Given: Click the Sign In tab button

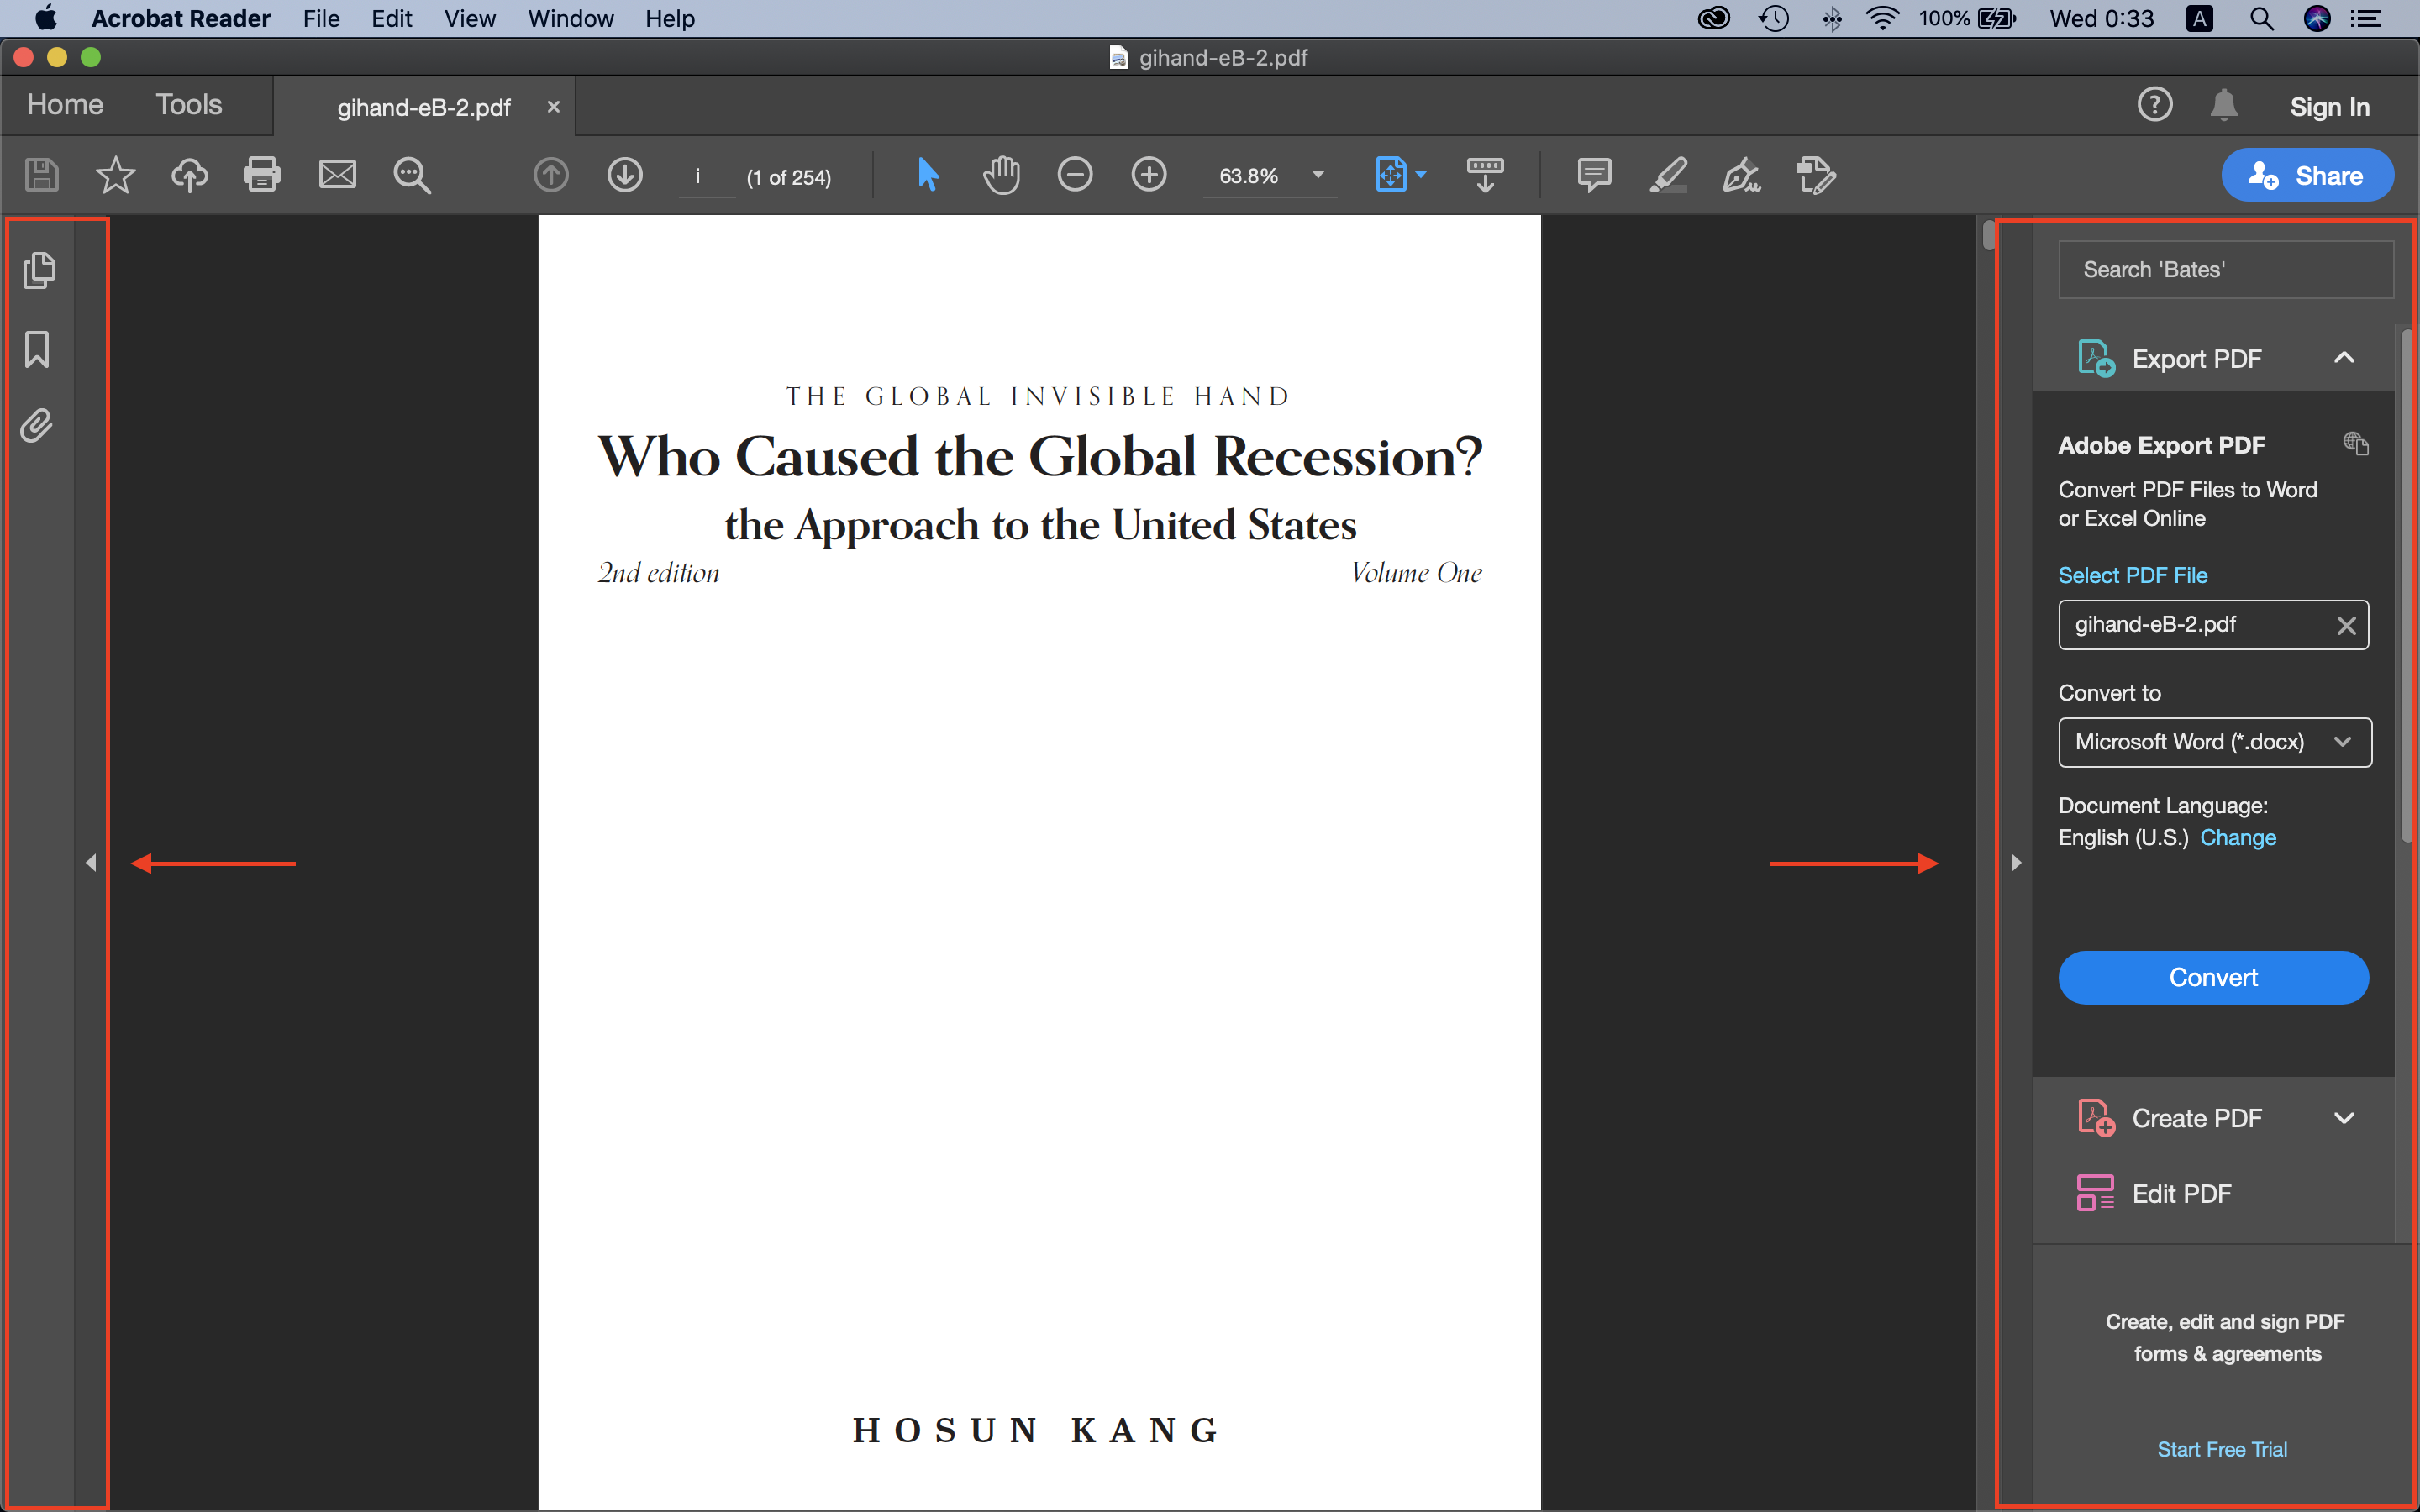Looking at the screenshot, I should [2329, 106].
